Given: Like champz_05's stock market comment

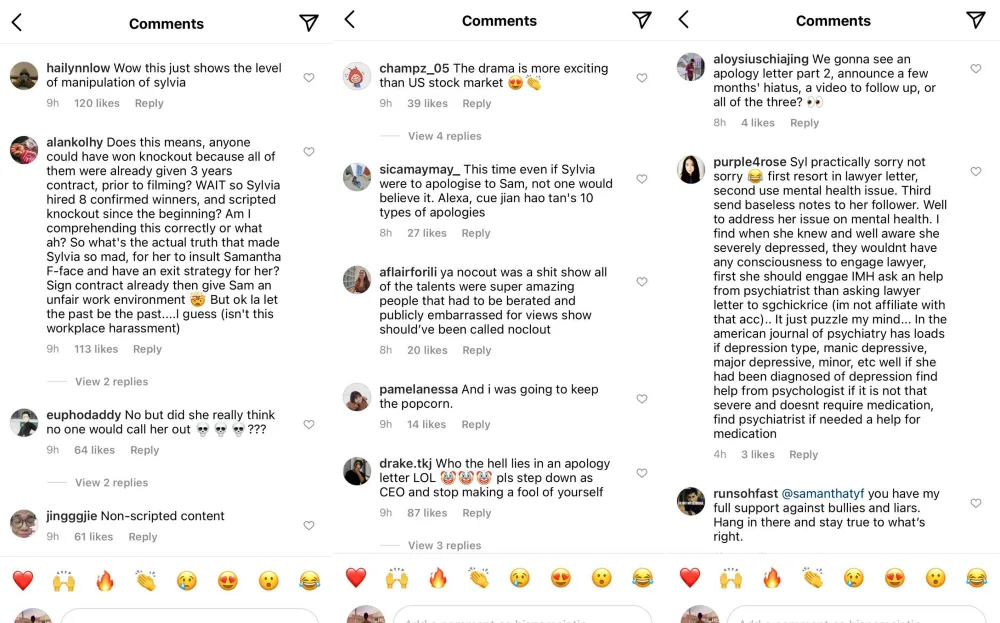Looking at the screenshot, I should tap(642, 78).
